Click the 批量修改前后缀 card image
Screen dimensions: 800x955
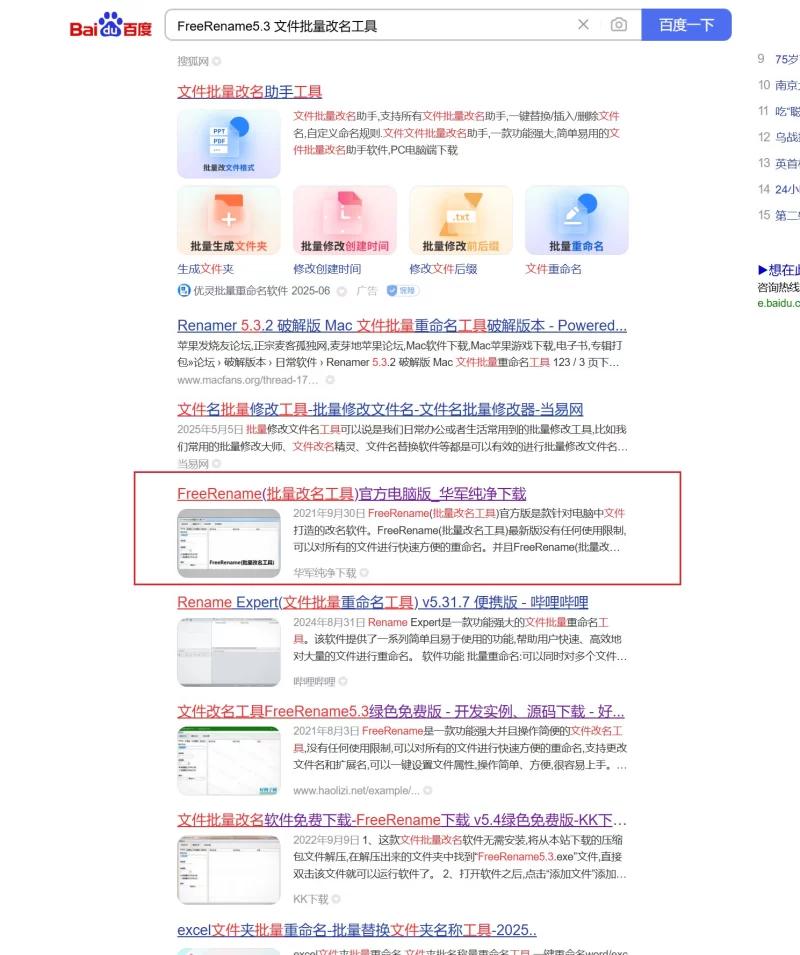click(x=461, y=220)
